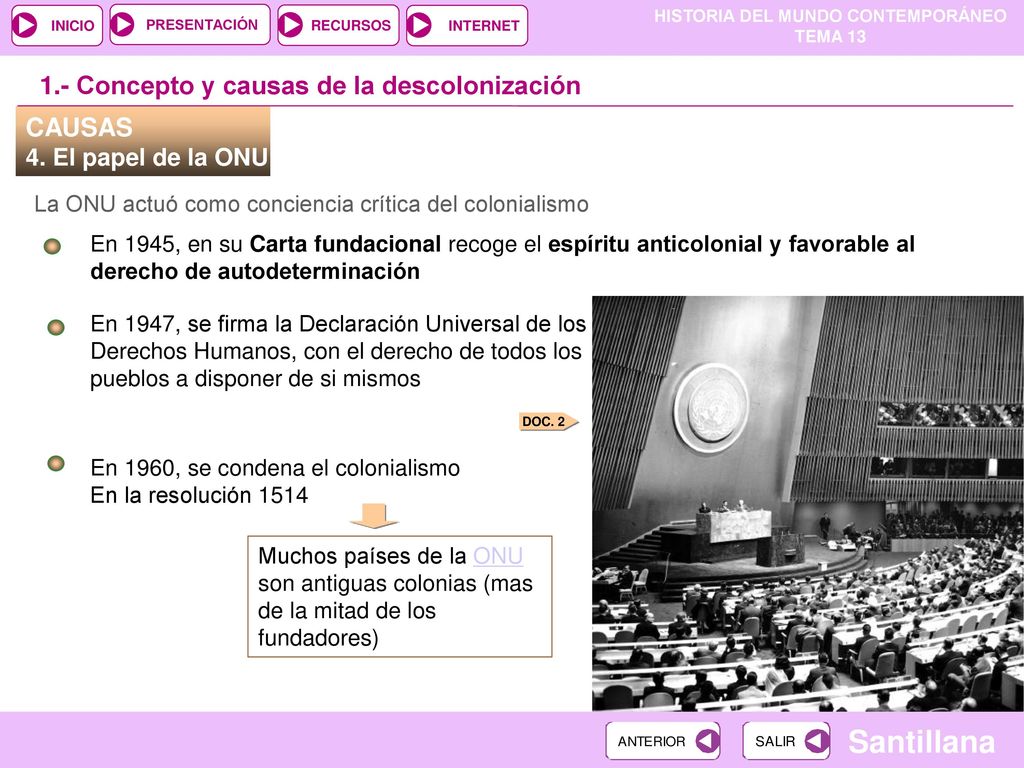Follow the ONU hyperlink in the box
This screenshot has height=768, width=1024.
point(498,556)
